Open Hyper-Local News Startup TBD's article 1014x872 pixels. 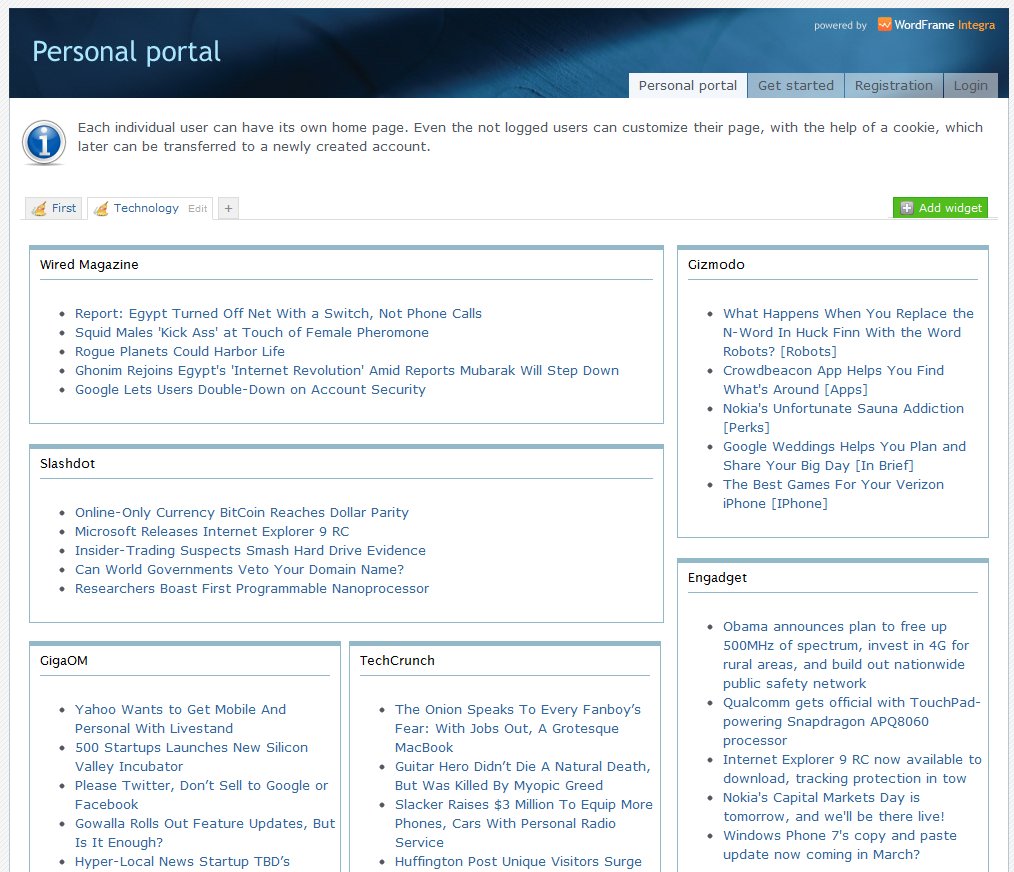[x=182, y=862]
